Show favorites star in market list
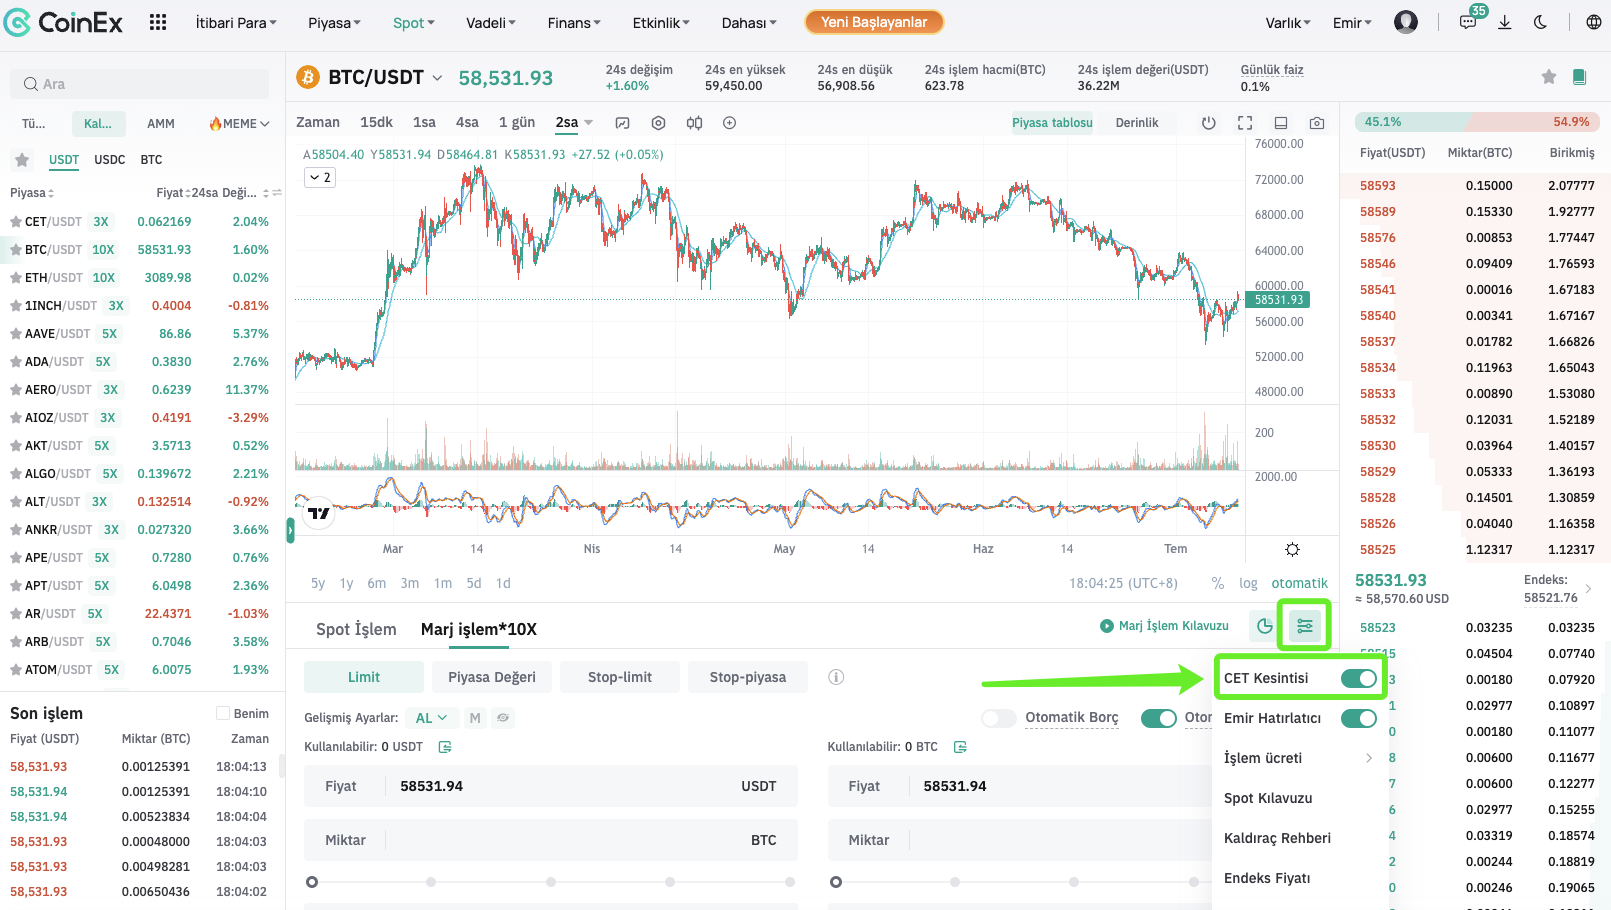 [x=22, y=159]
